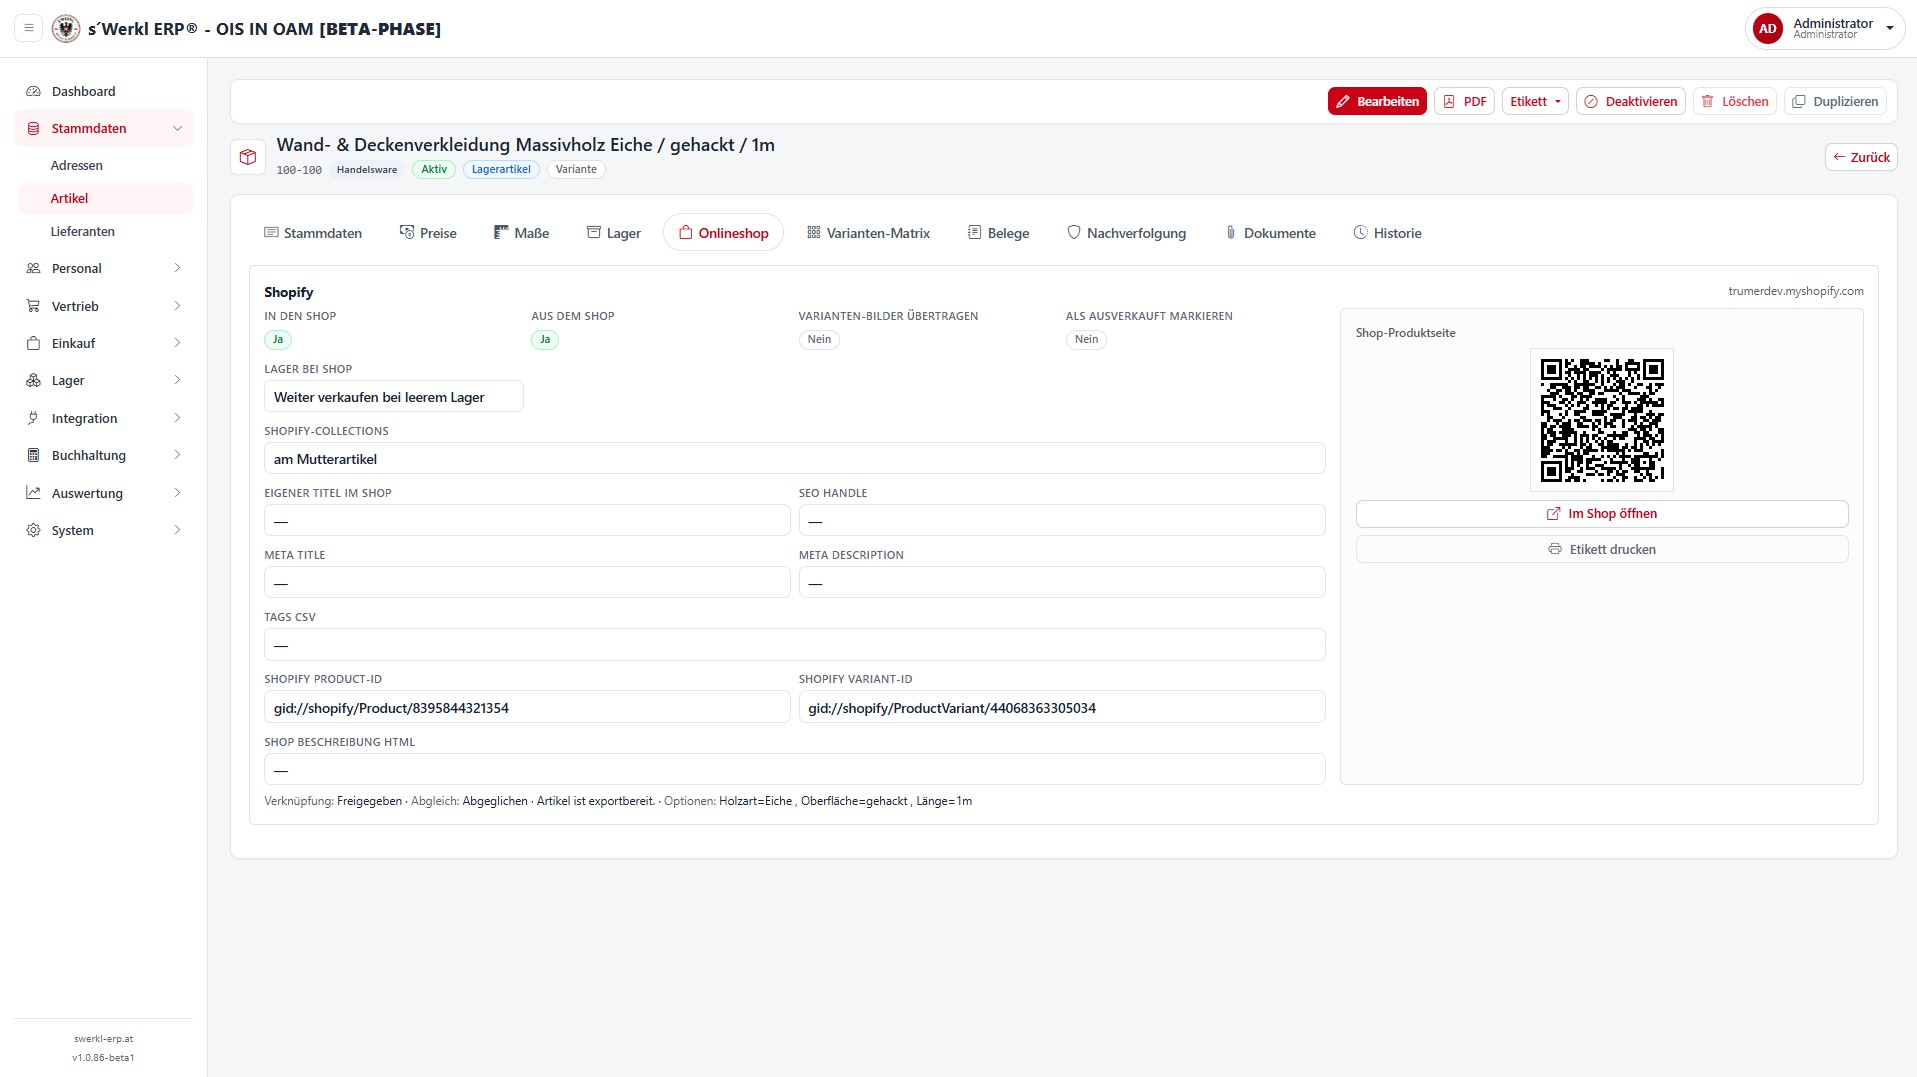Switch to the Preise tab

click(428, 233)
